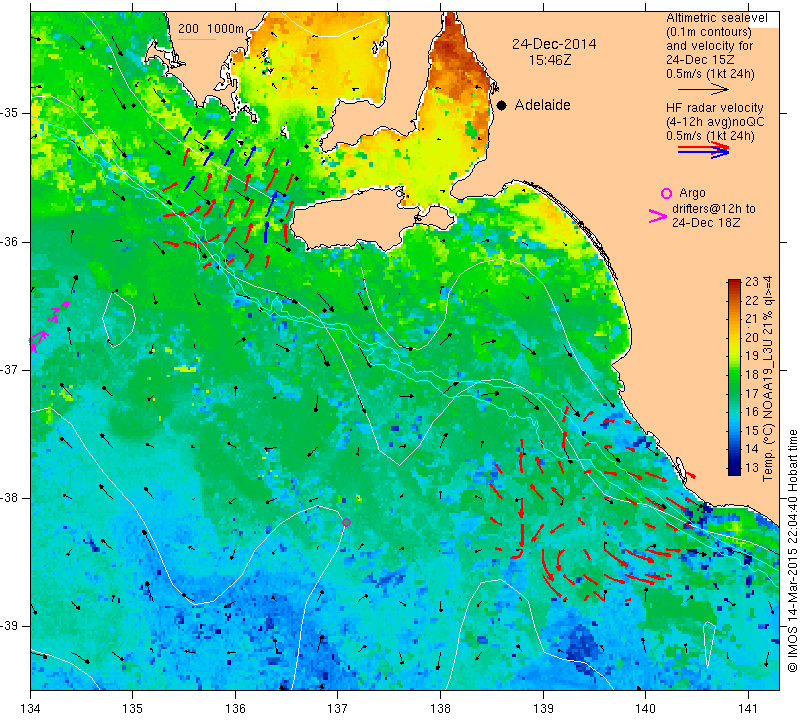
Task: Click the date text '24-Dec-2014'
Action: click(554, 44)
